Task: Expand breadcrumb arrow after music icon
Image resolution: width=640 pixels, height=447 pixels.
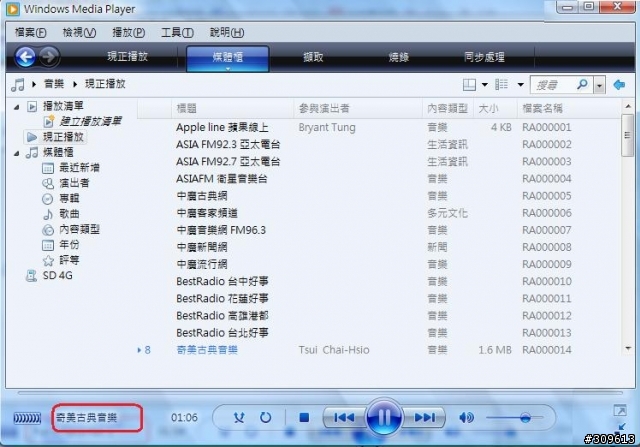Action: 34,84
